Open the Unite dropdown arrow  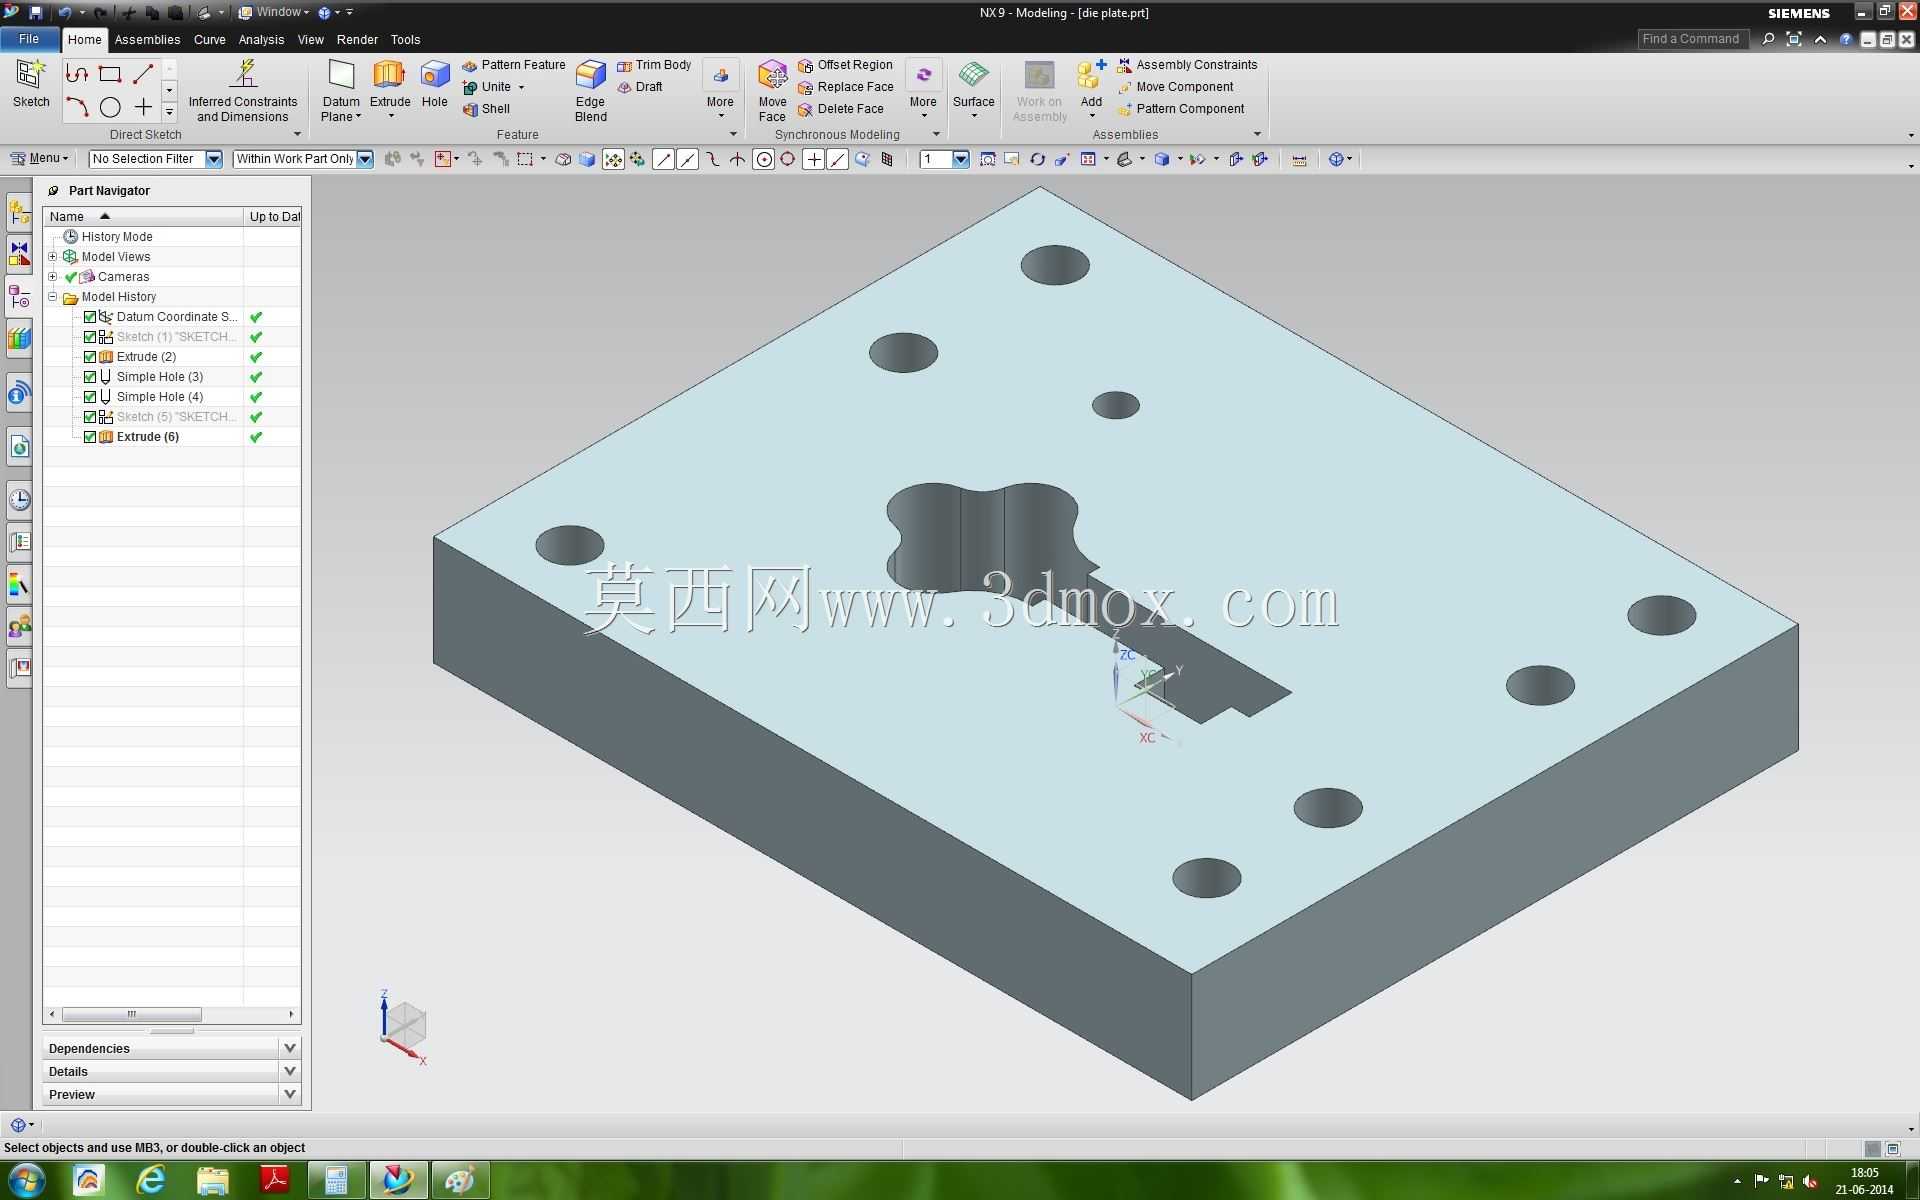coord(521,88)
